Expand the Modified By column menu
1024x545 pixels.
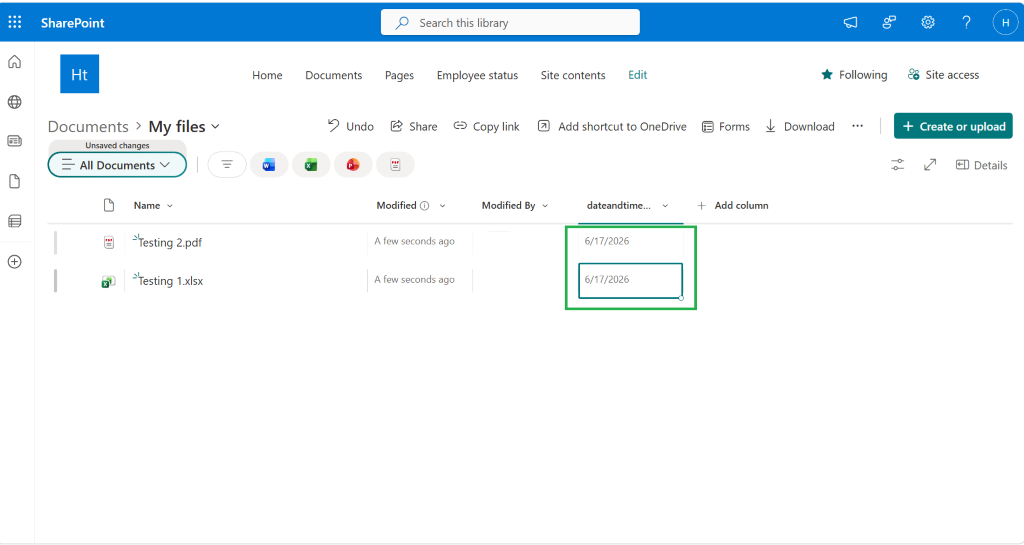[x=545, y=206]
